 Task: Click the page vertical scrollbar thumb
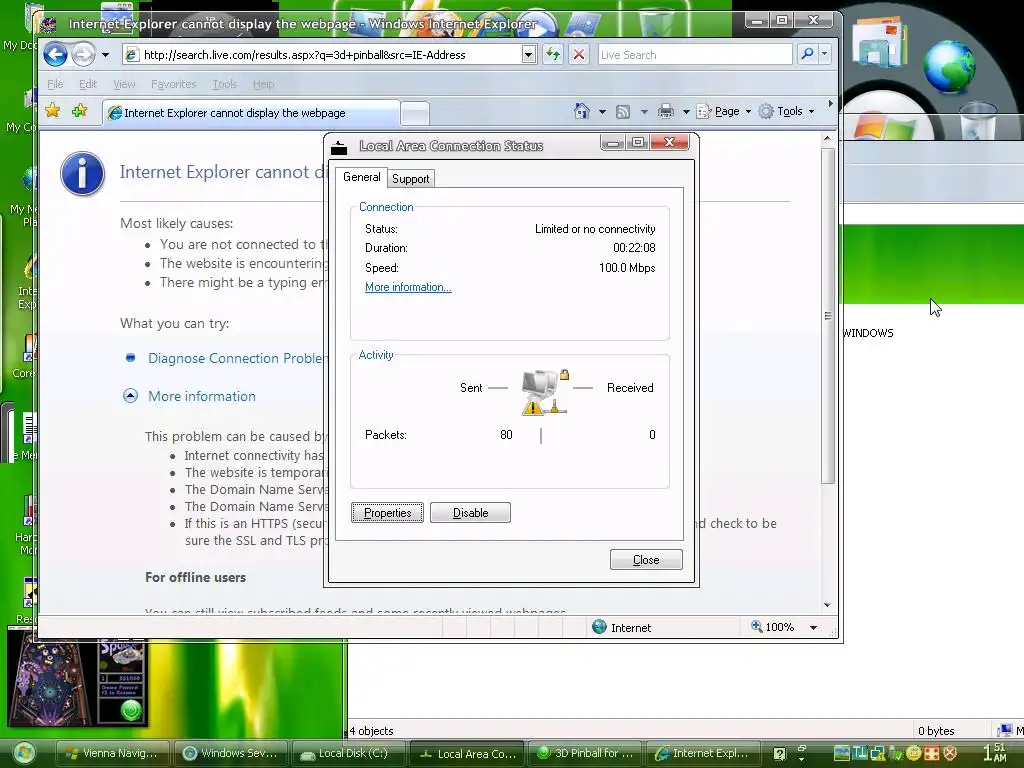tap(827, 316)
